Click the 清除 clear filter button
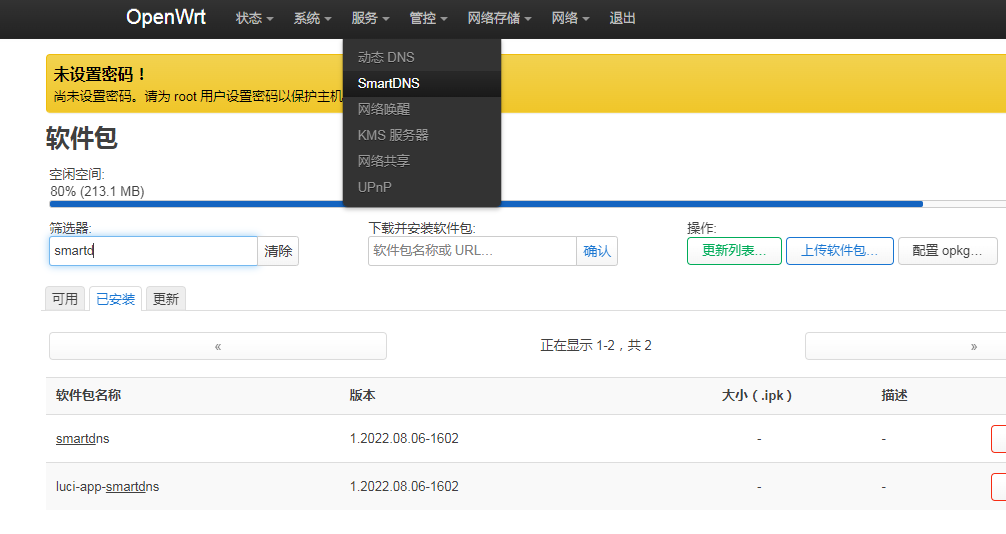This screenshot has height=534, width=1006. [x=278, y=251]
